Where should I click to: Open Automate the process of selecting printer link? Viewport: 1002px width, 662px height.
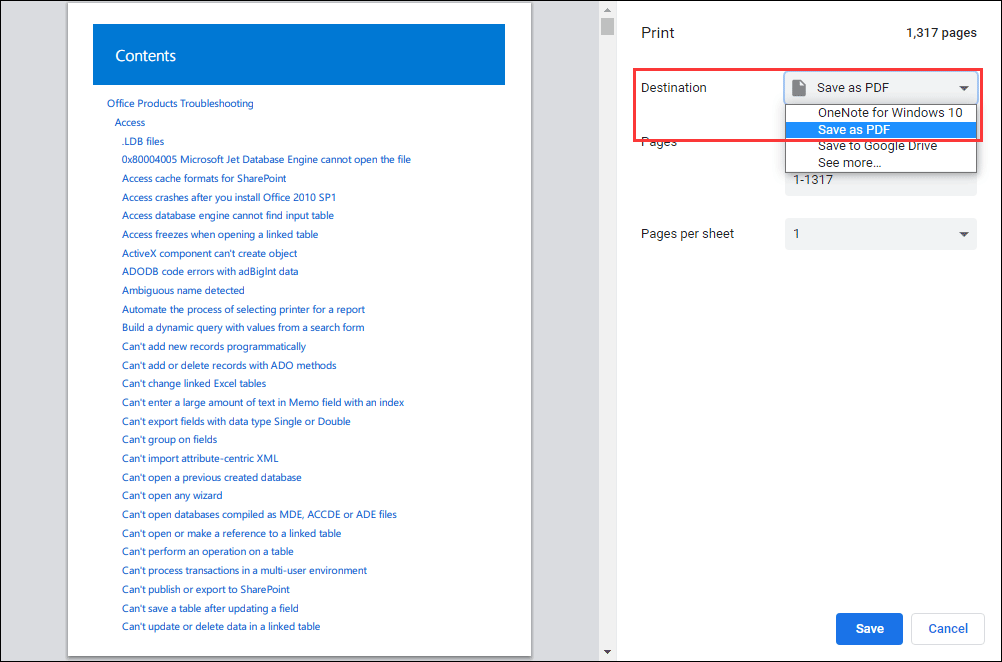243,309
